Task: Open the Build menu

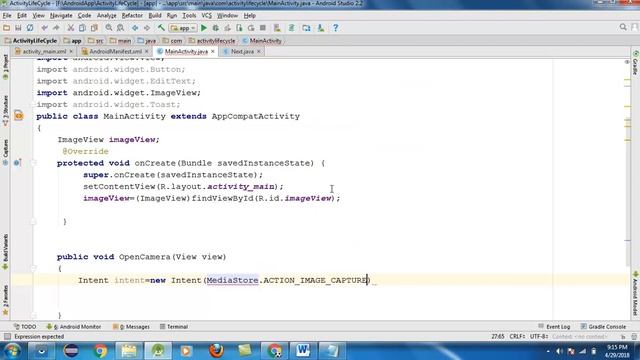Action: pos(155,16)
